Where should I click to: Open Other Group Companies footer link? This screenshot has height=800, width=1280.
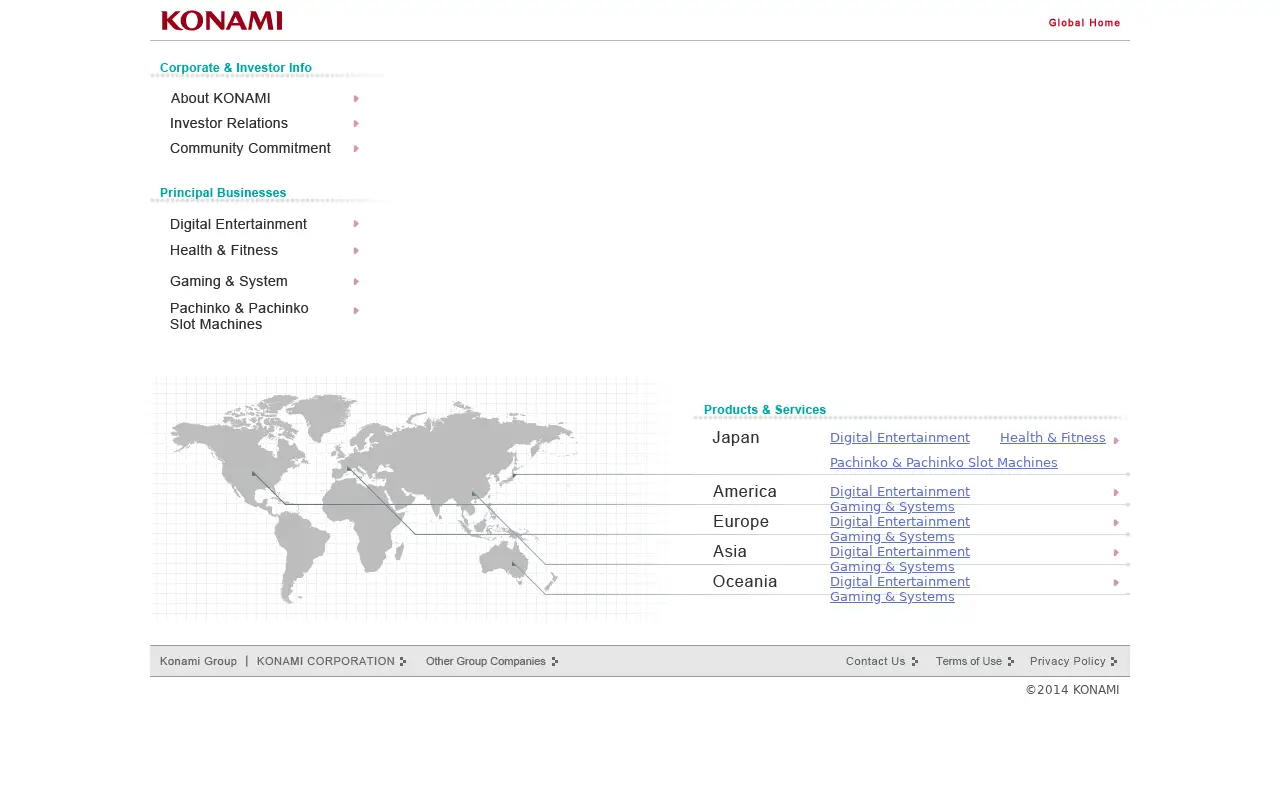[492, 661]
